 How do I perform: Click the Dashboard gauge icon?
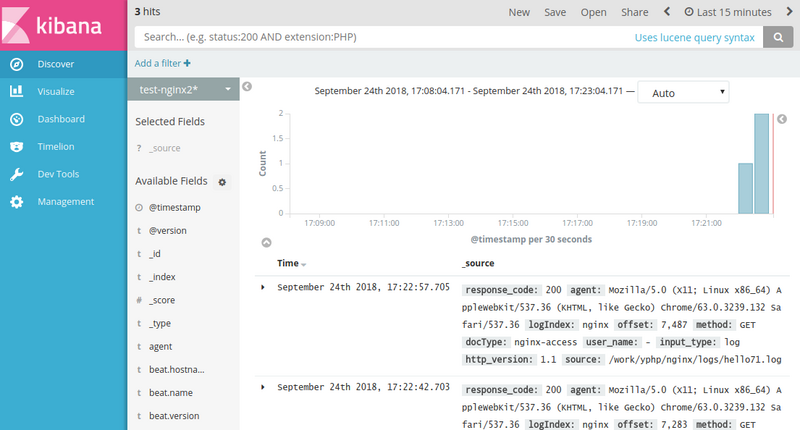point(16,119)
